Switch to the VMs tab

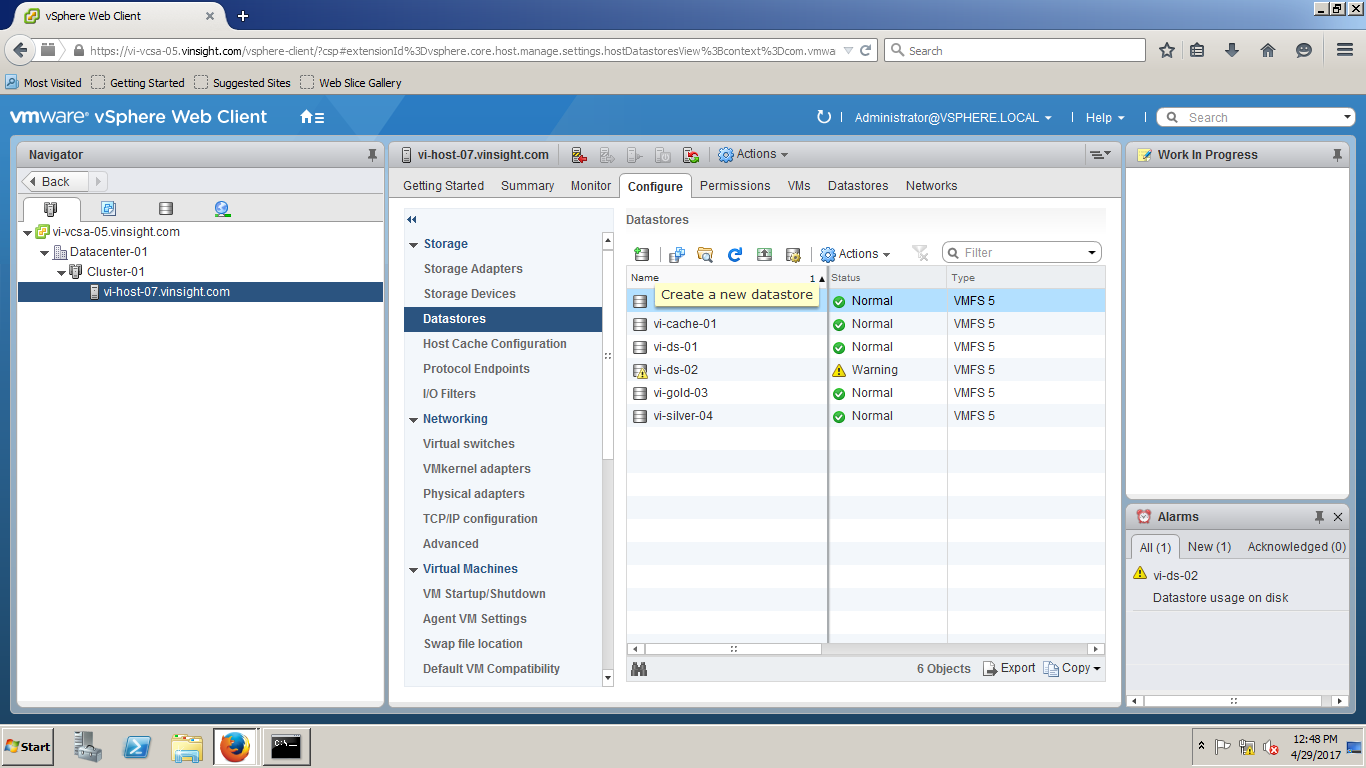pos(799,186)
